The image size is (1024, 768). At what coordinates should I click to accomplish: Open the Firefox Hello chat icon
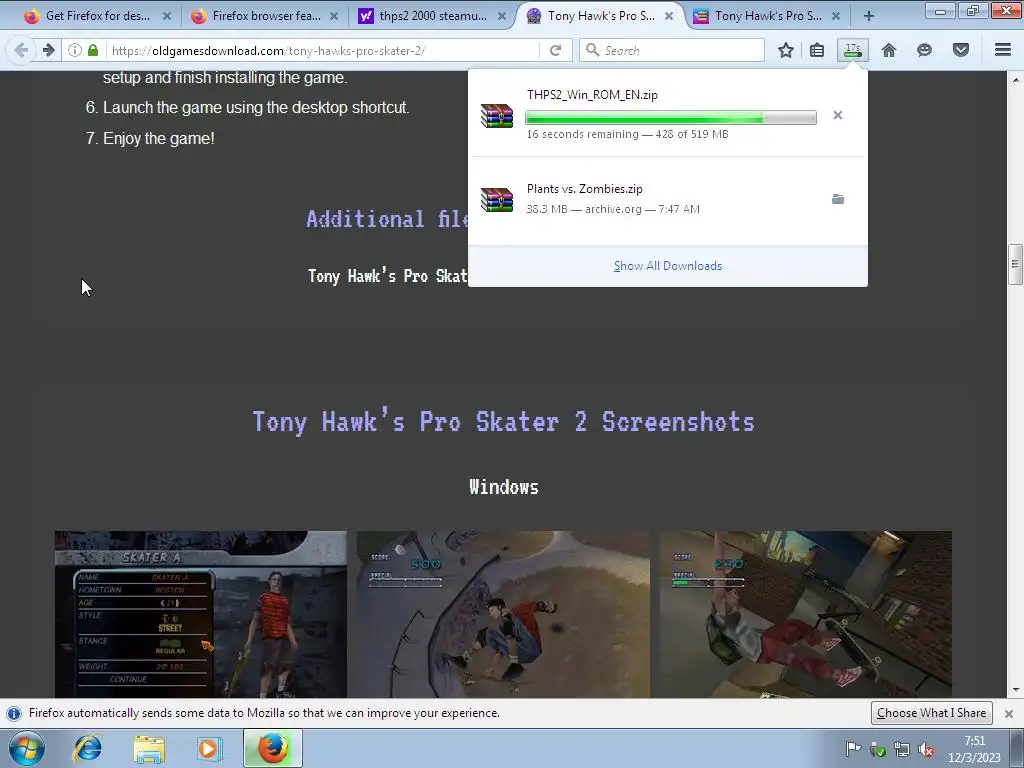924,50
